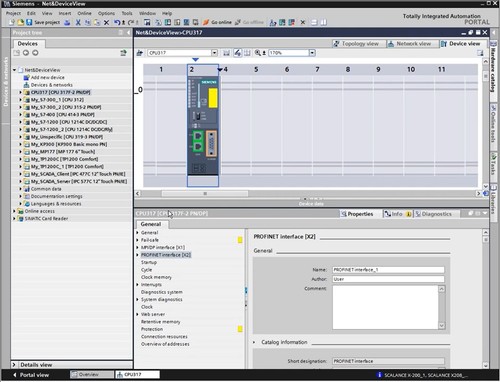Click the Open project folder icon

pos(21,22)
